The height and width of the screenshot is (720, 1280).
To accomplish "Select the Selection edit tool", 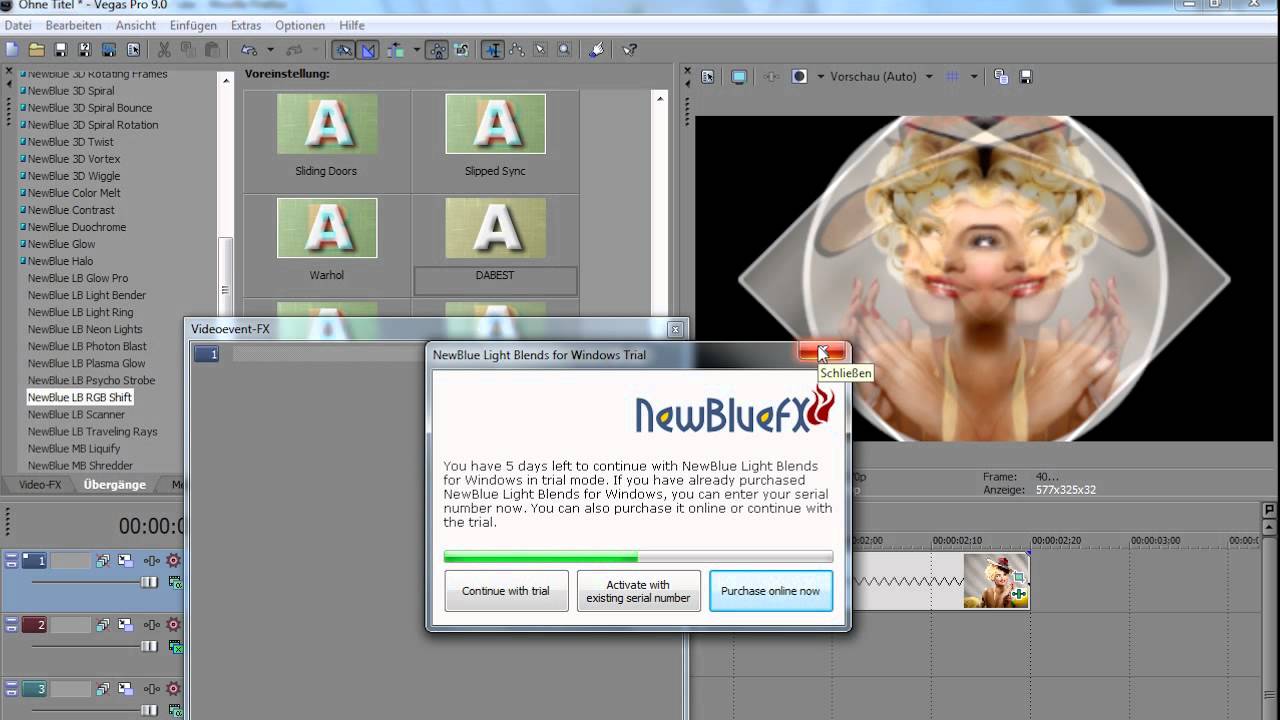I will tap(540, 50).
